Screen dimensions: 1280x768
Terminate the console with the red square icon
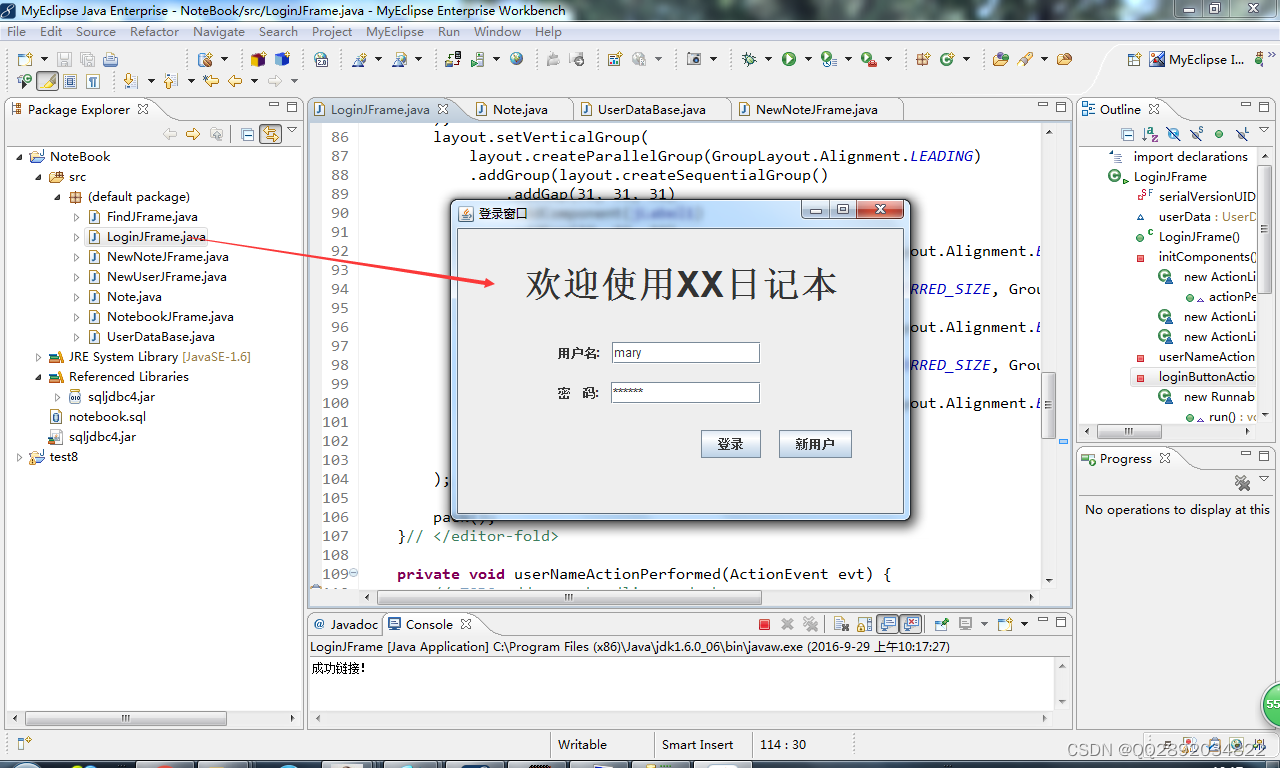point(764,623)
